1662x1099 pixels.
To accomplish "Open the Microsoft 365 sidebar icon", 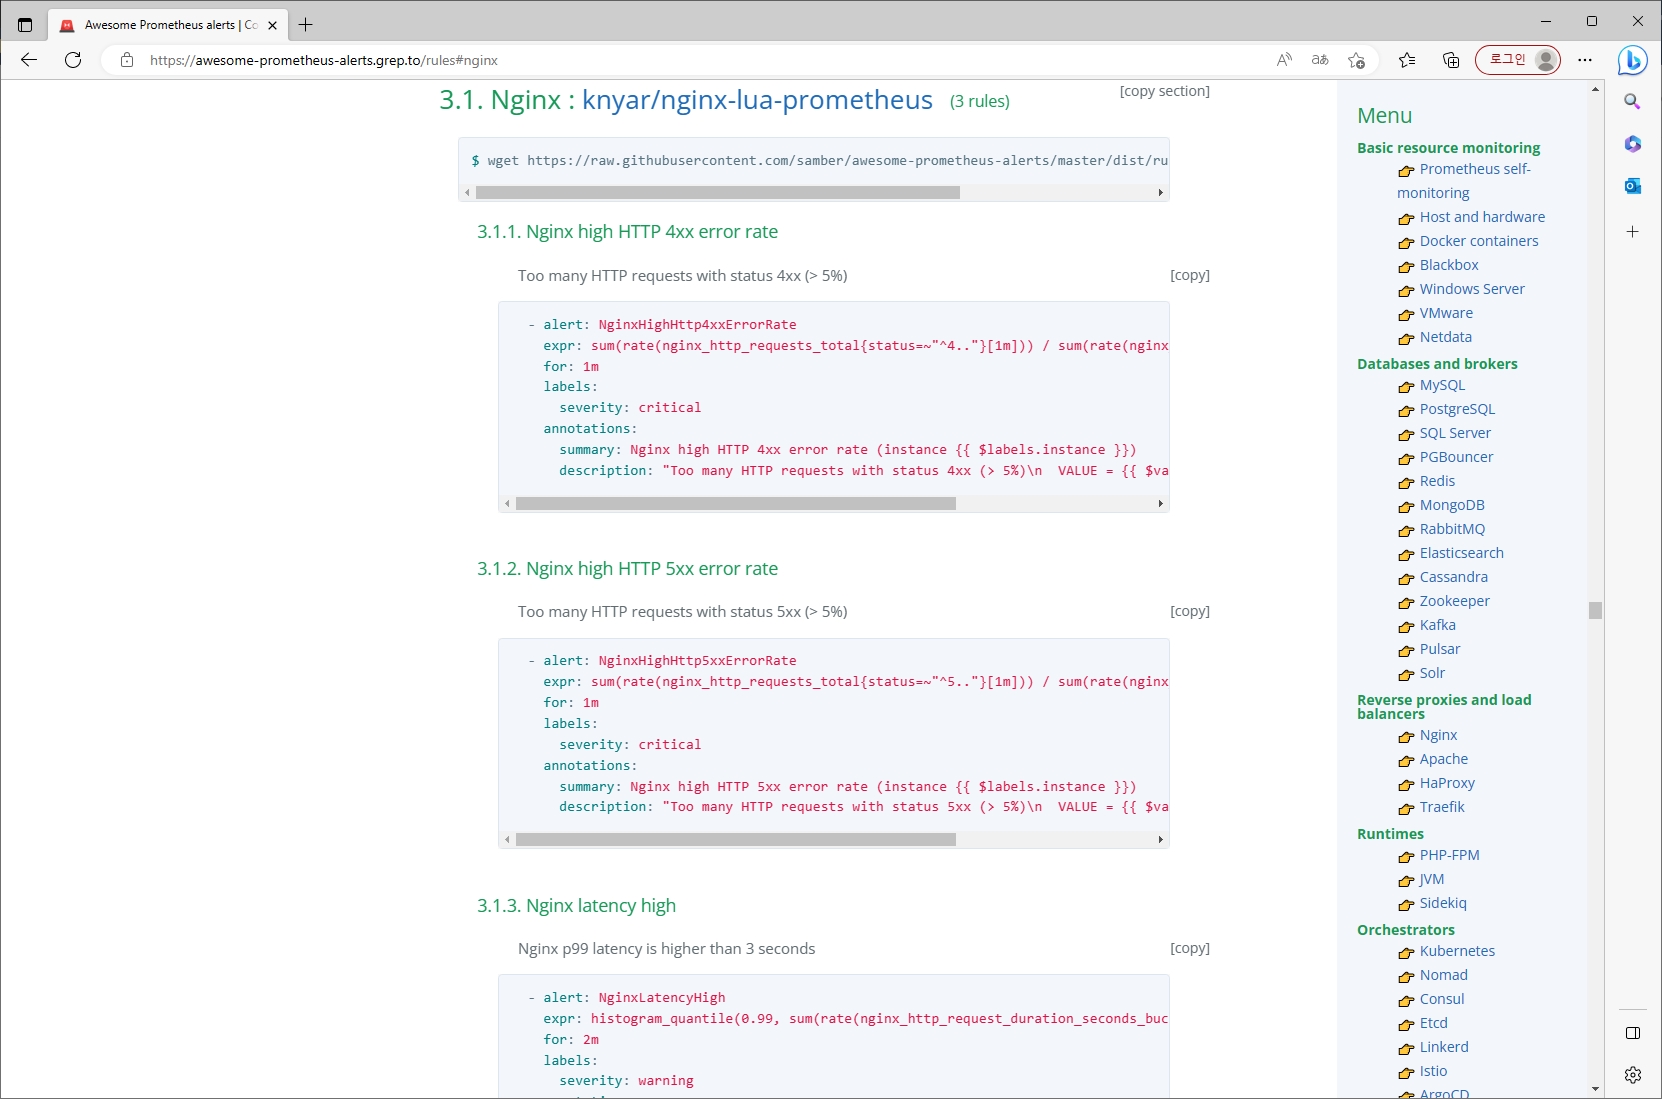I will (x=1633, y=144).
